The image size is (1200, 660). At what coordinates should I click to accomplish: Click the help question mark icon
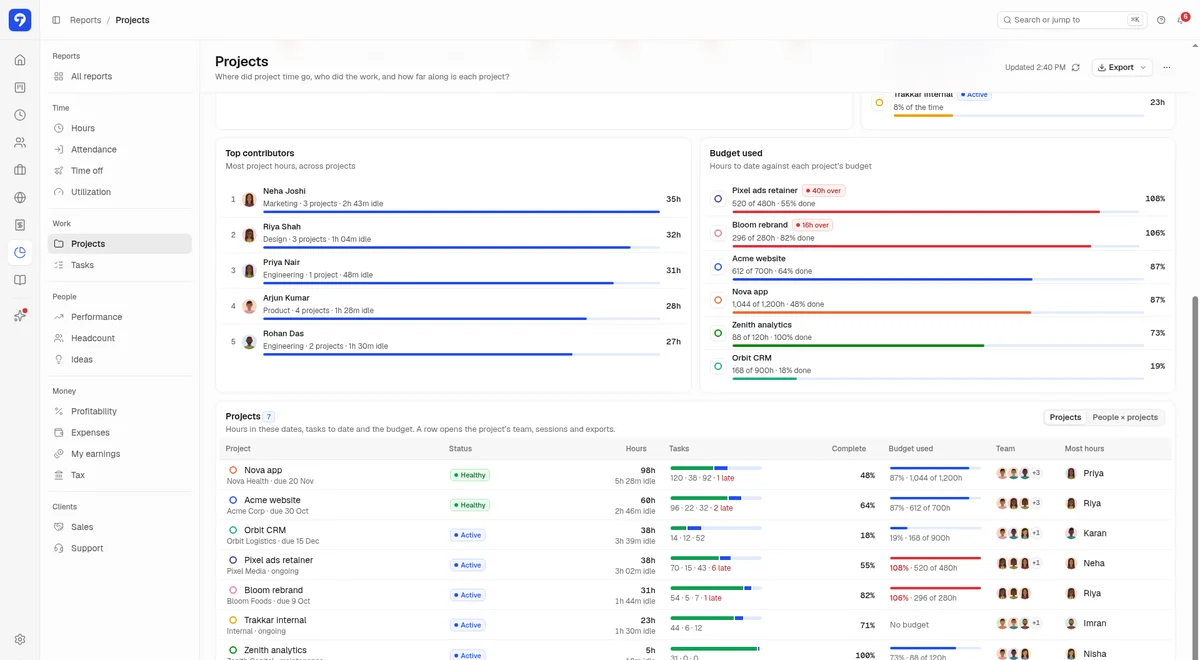pyautogui.click(x=1161, y=20)
